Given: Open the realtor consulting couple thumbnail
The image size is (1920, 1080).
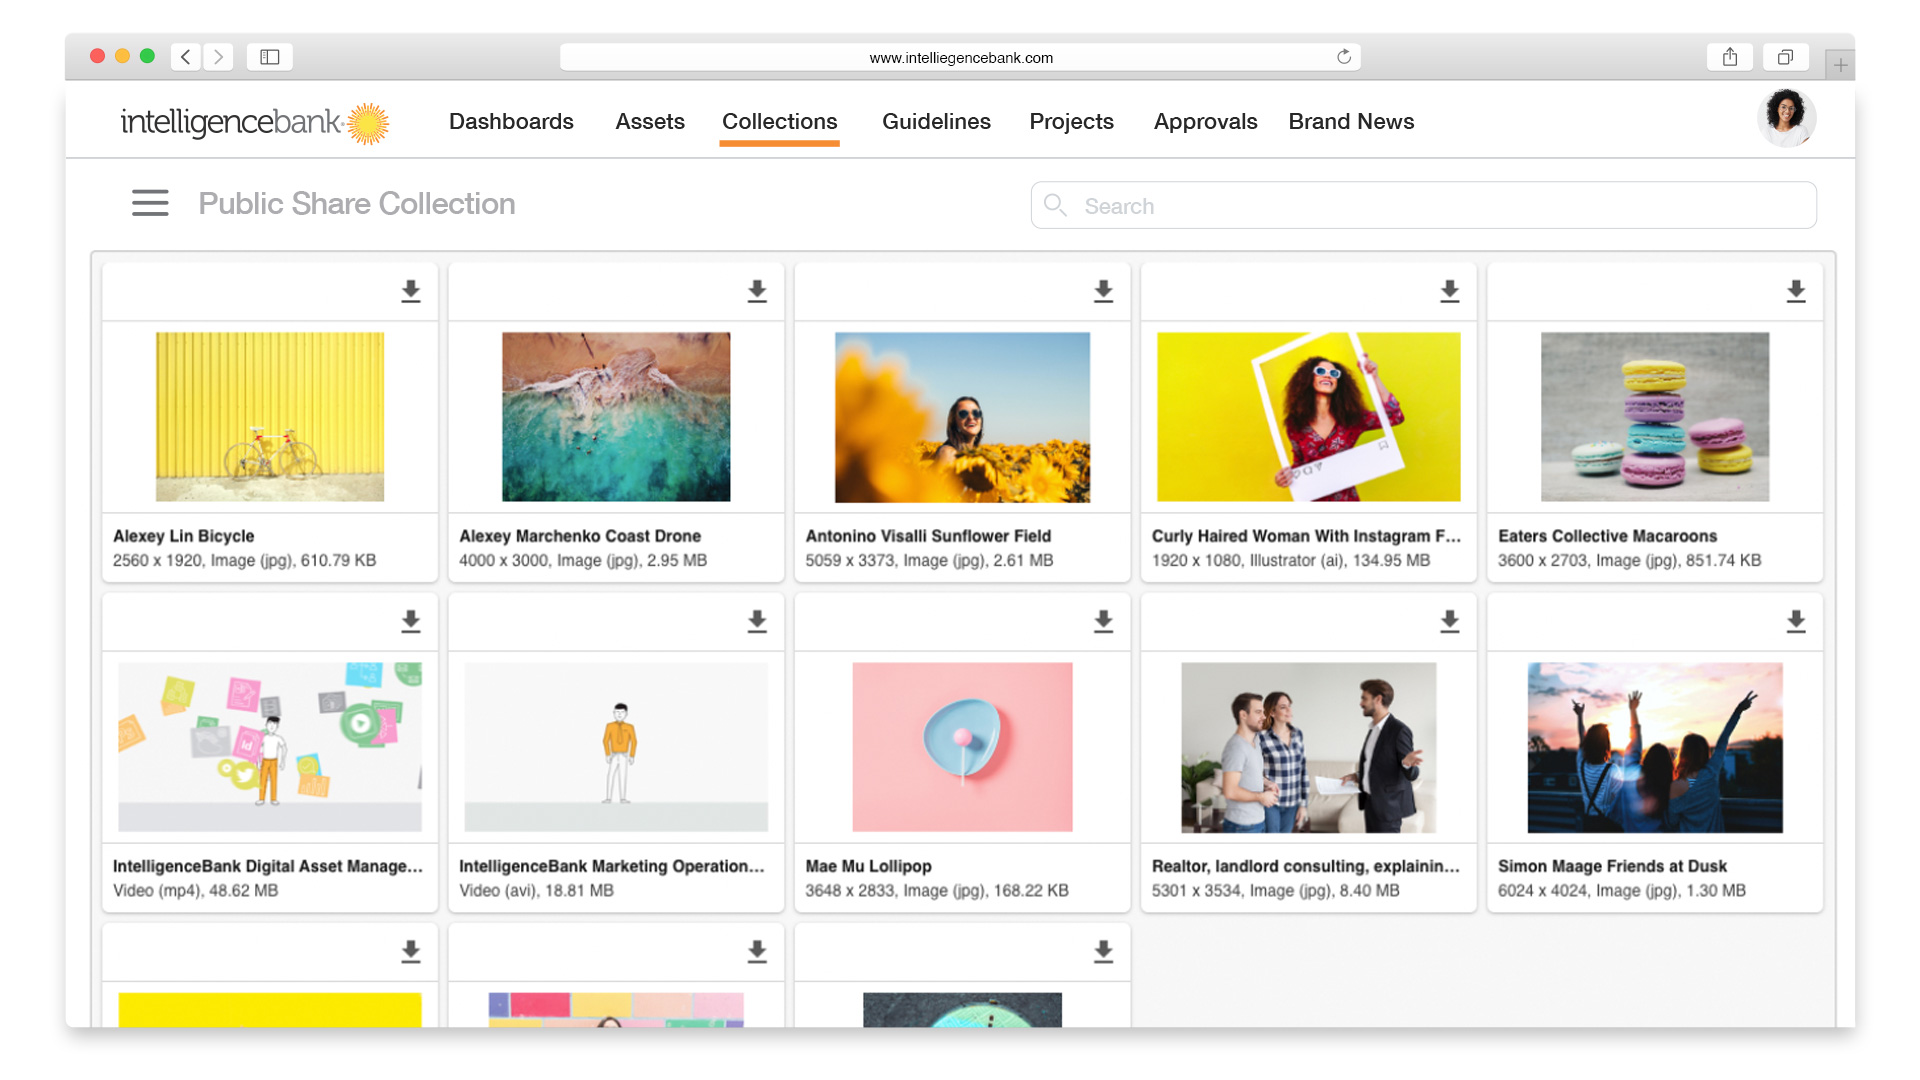Looking at the screenshot, I should coord(1308,747).
